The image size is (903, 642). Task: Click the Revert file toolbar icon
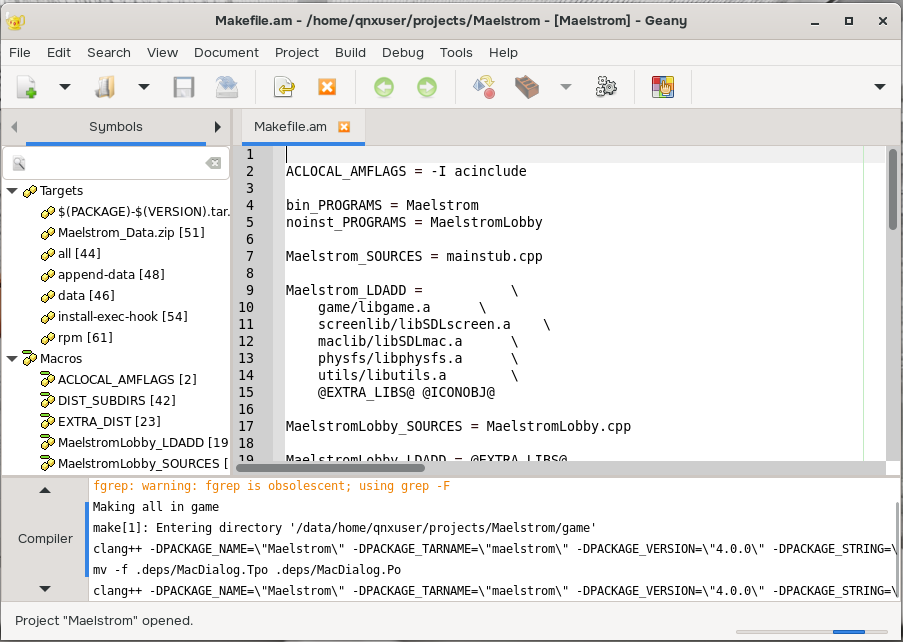click(284, 88)
